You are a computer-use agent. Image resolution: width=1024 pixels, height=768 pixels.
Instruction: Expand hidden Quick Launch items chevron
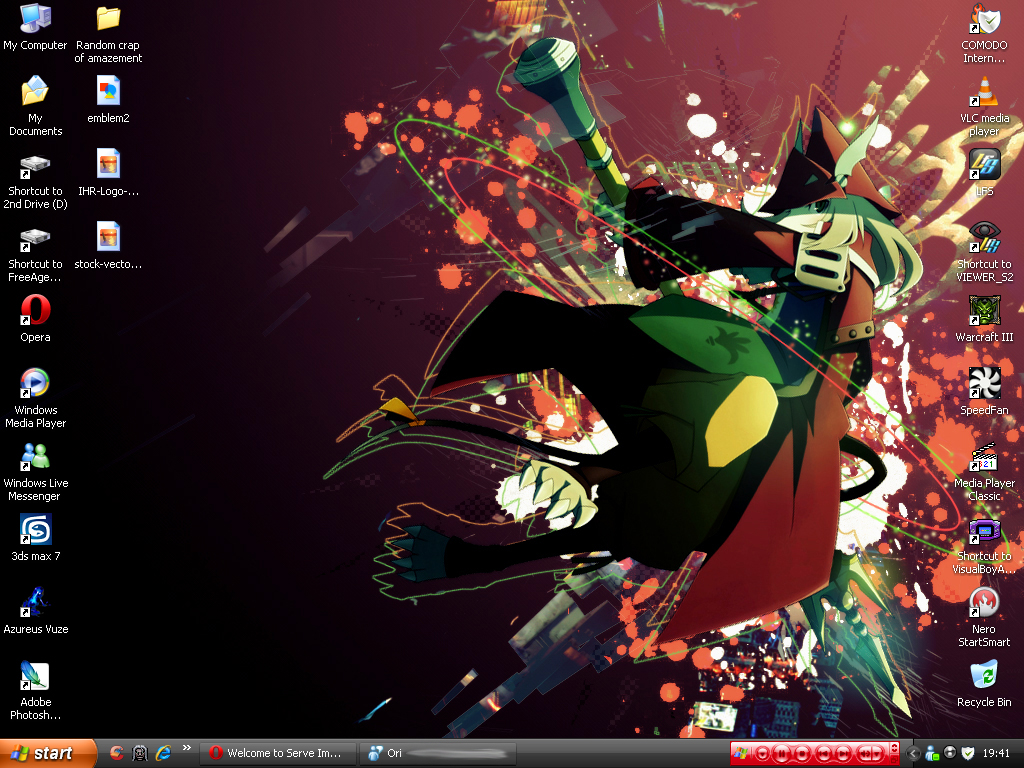click(x=187, y=748)
